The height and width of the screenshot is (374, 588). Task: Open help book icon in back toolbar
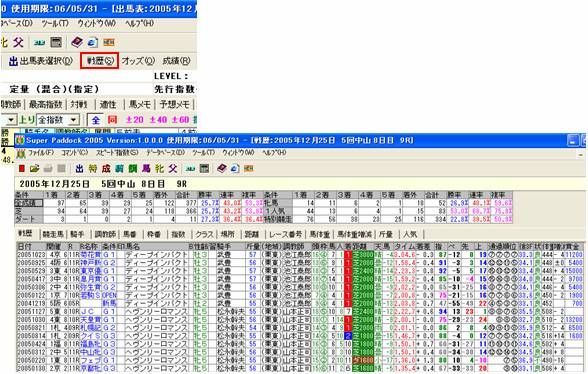[77, 42]
